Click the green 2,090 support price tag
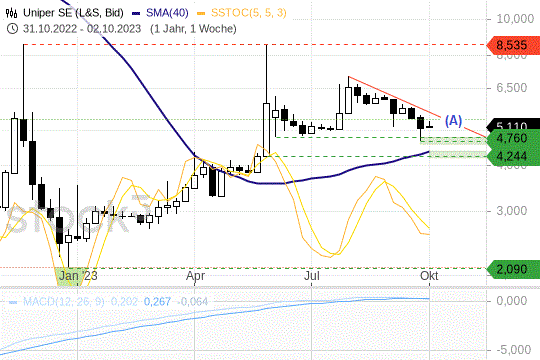The height and width of the screenshot is (360, 540). tap(513, 269)
